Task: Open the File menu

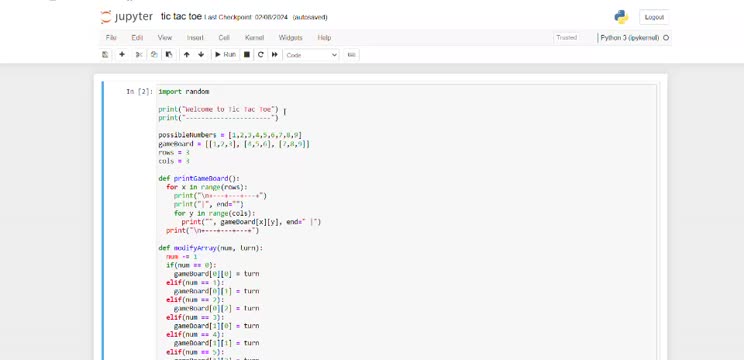Action: click(111, 37)
